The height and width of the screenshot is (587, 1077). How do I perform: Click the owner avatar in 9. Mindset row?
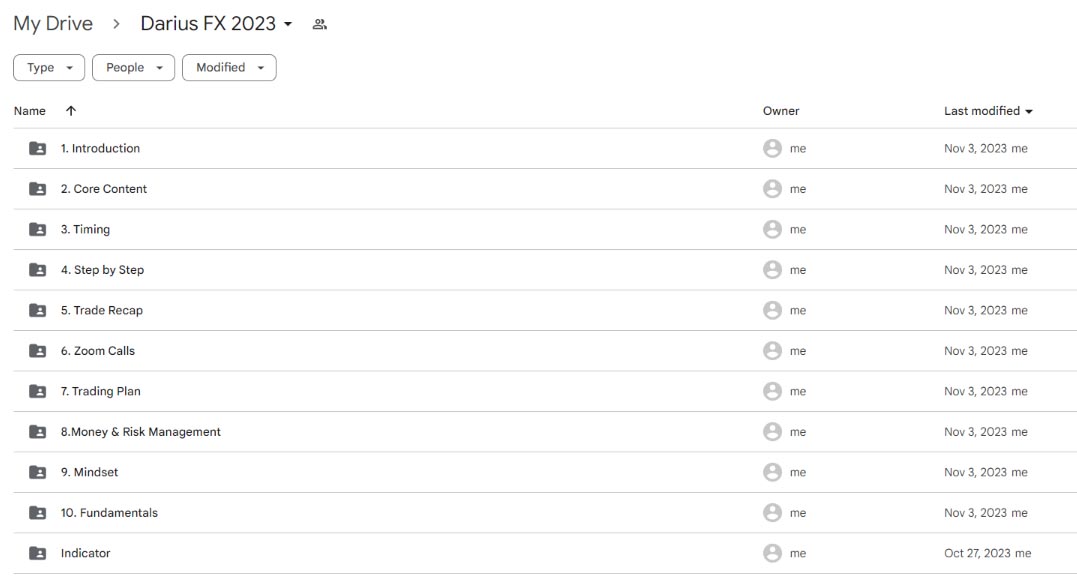(x=772, y=472)
